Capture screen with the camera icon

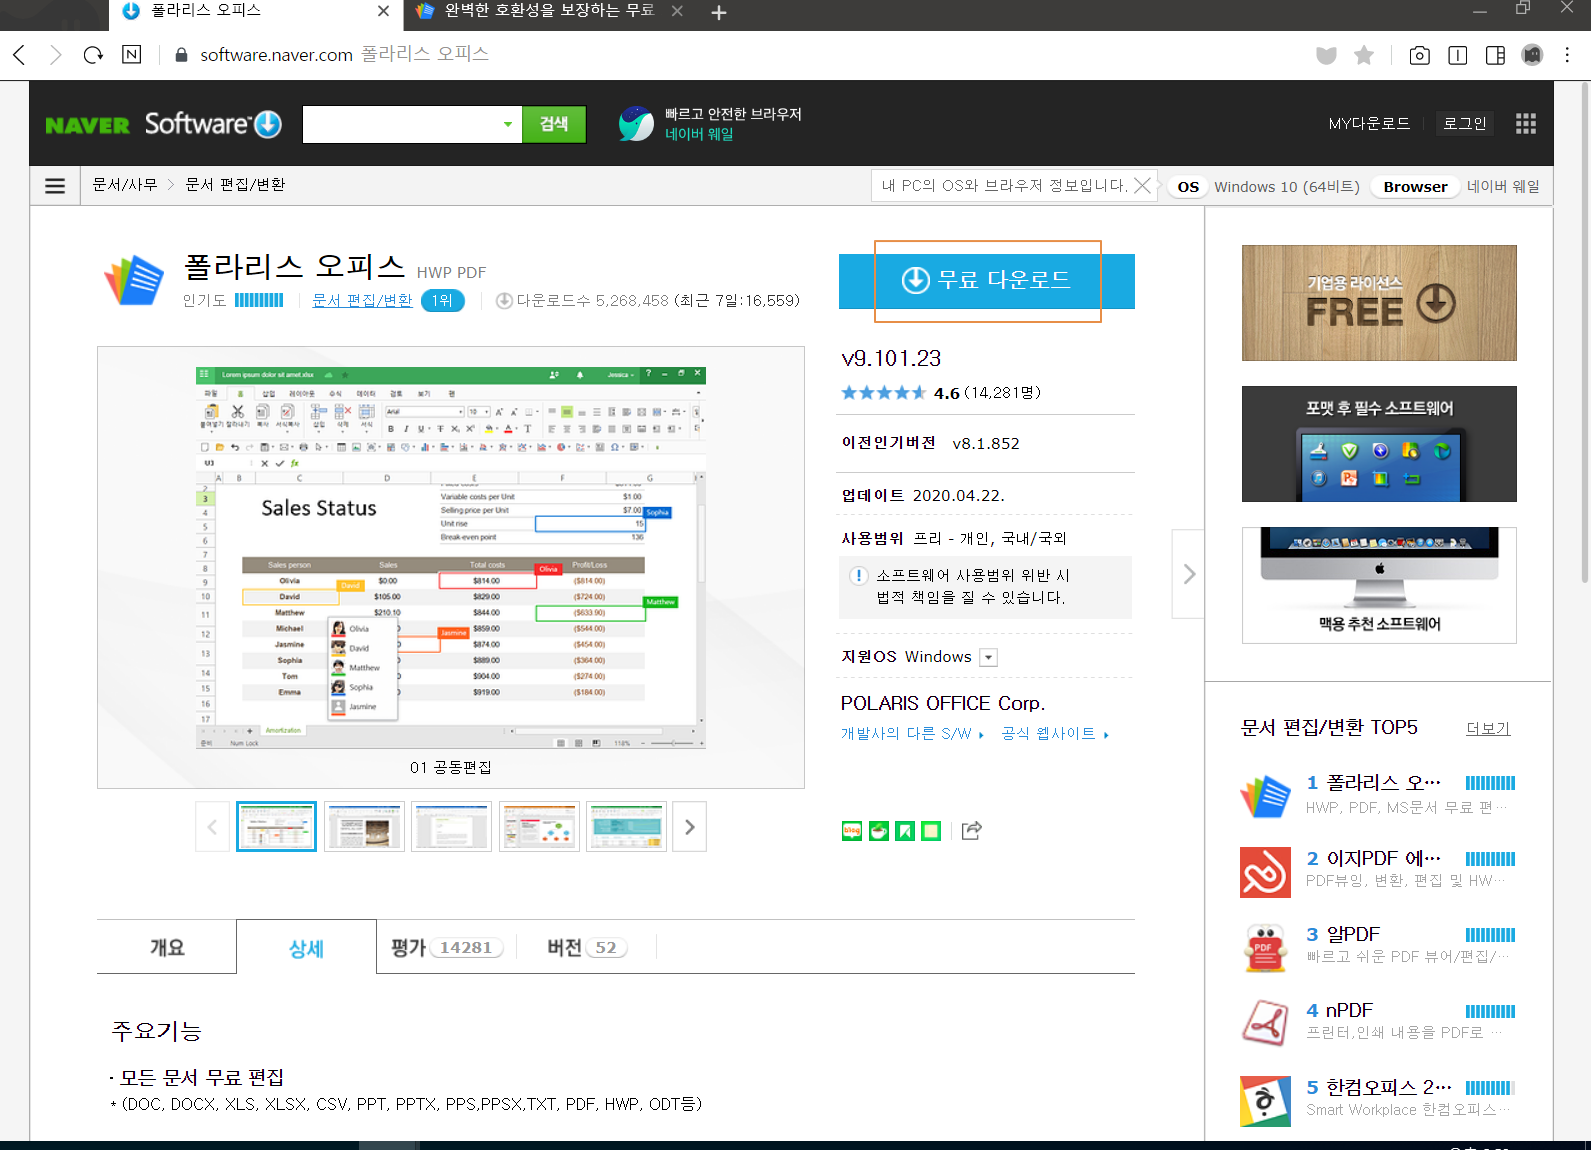(x=1419, y=56)
